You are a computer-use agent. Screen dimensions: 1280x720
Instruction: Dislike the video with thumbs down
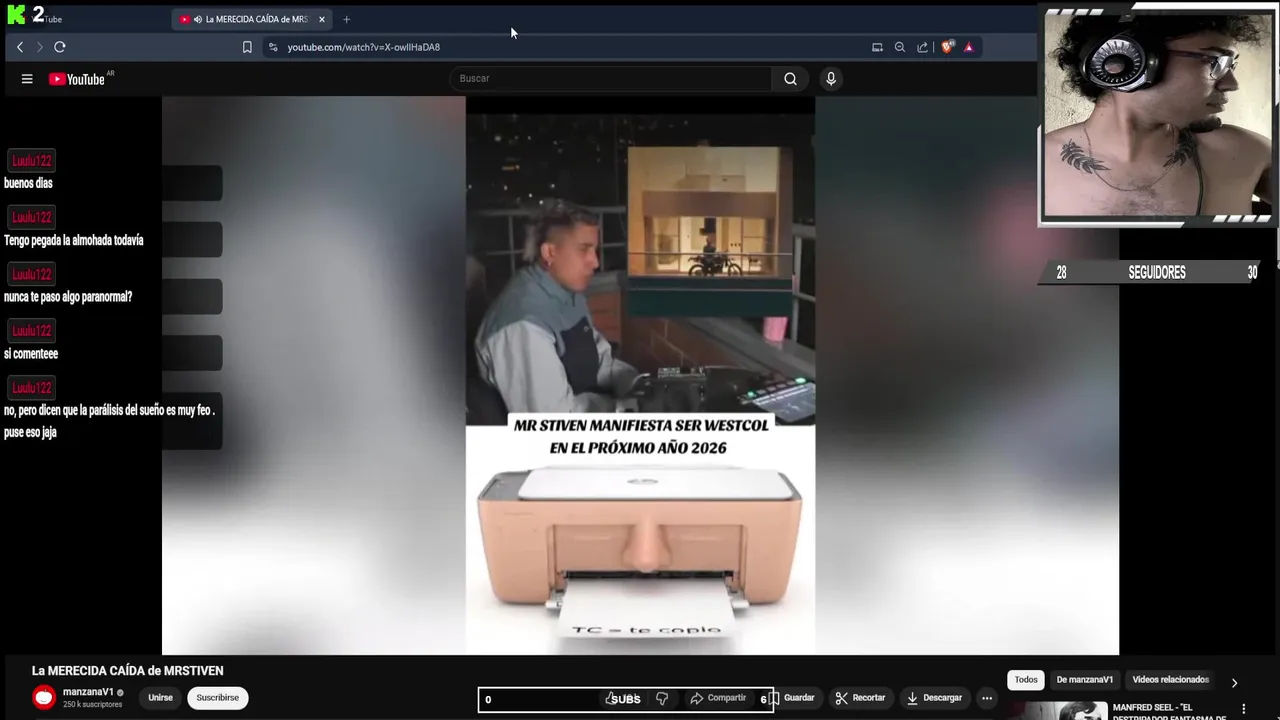coord(662,698)
